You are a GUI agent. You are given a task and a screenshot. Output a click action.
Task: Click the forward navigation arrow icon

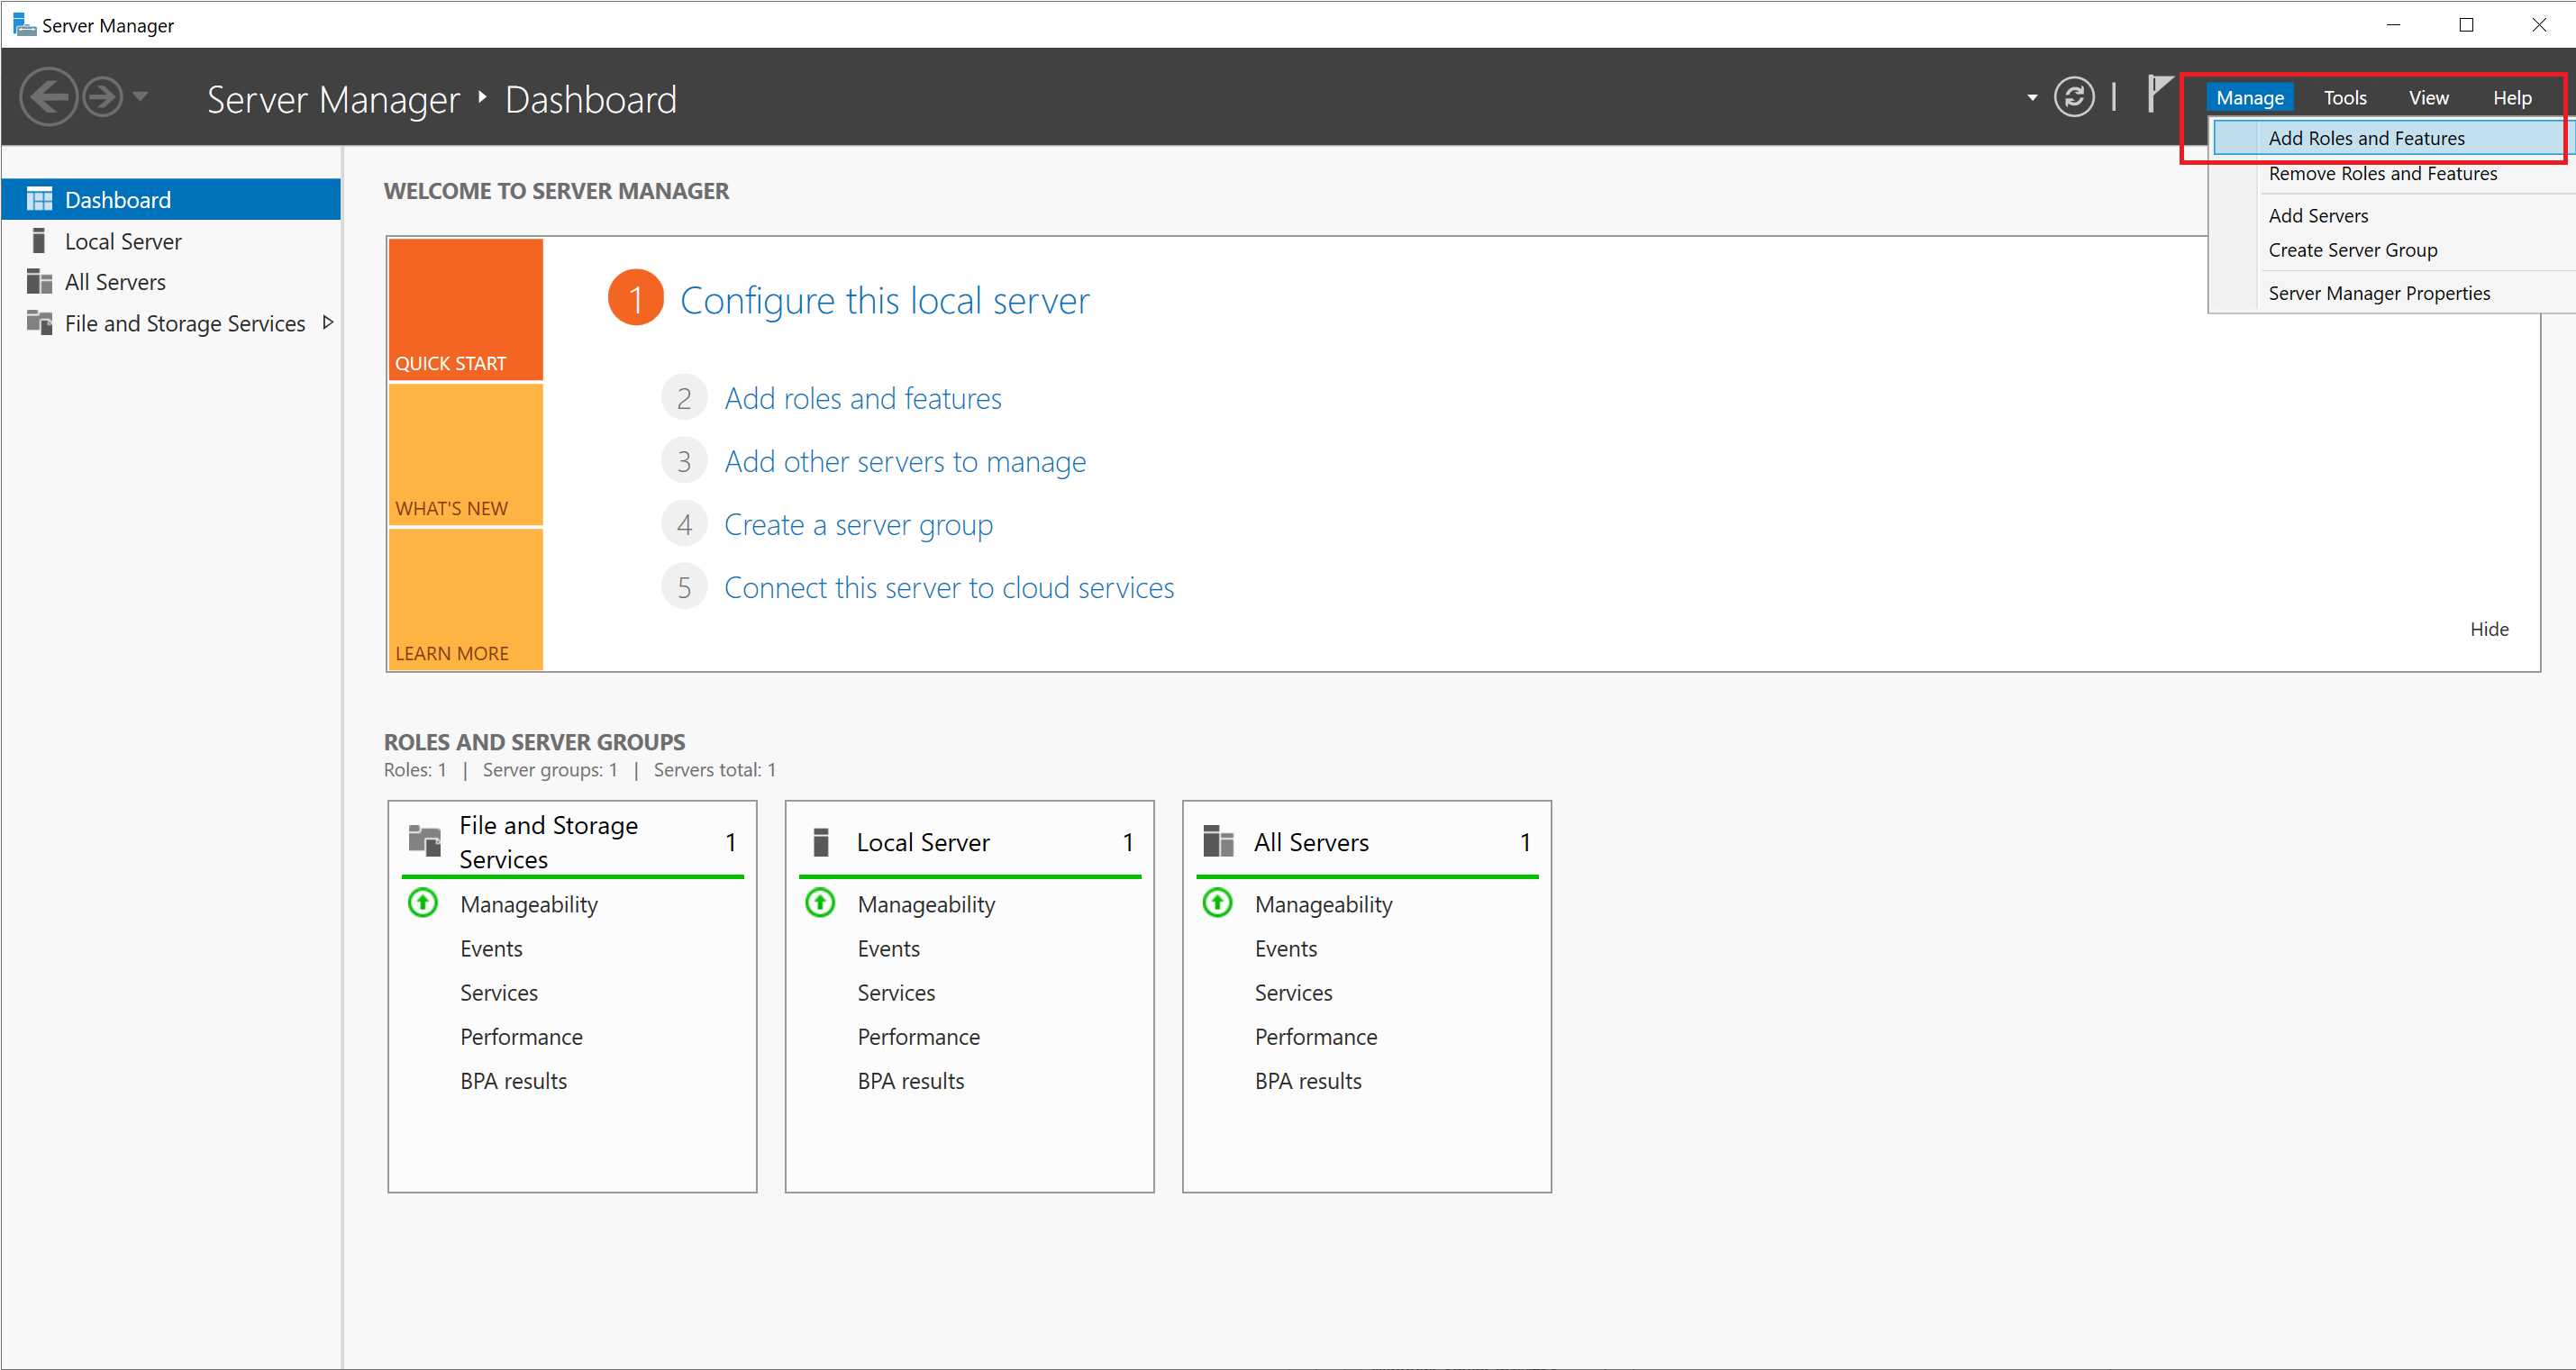click(x=102, y=97)
